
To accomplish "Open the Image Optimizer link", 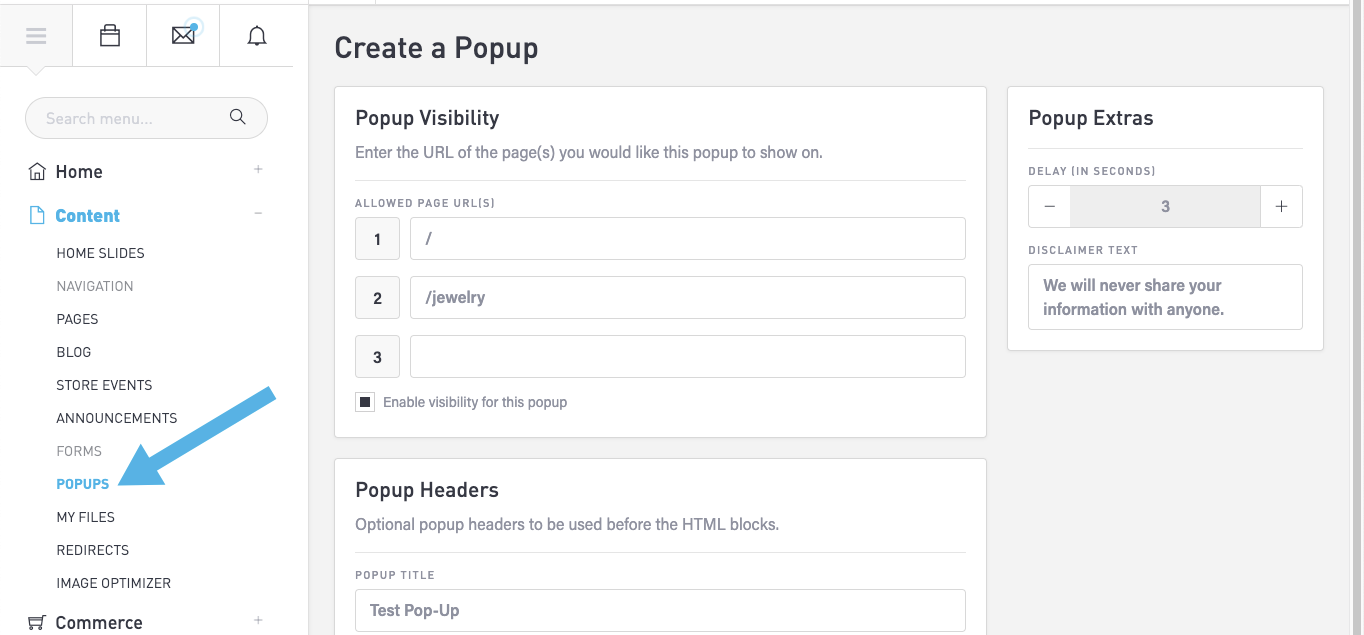I will 113,583.
